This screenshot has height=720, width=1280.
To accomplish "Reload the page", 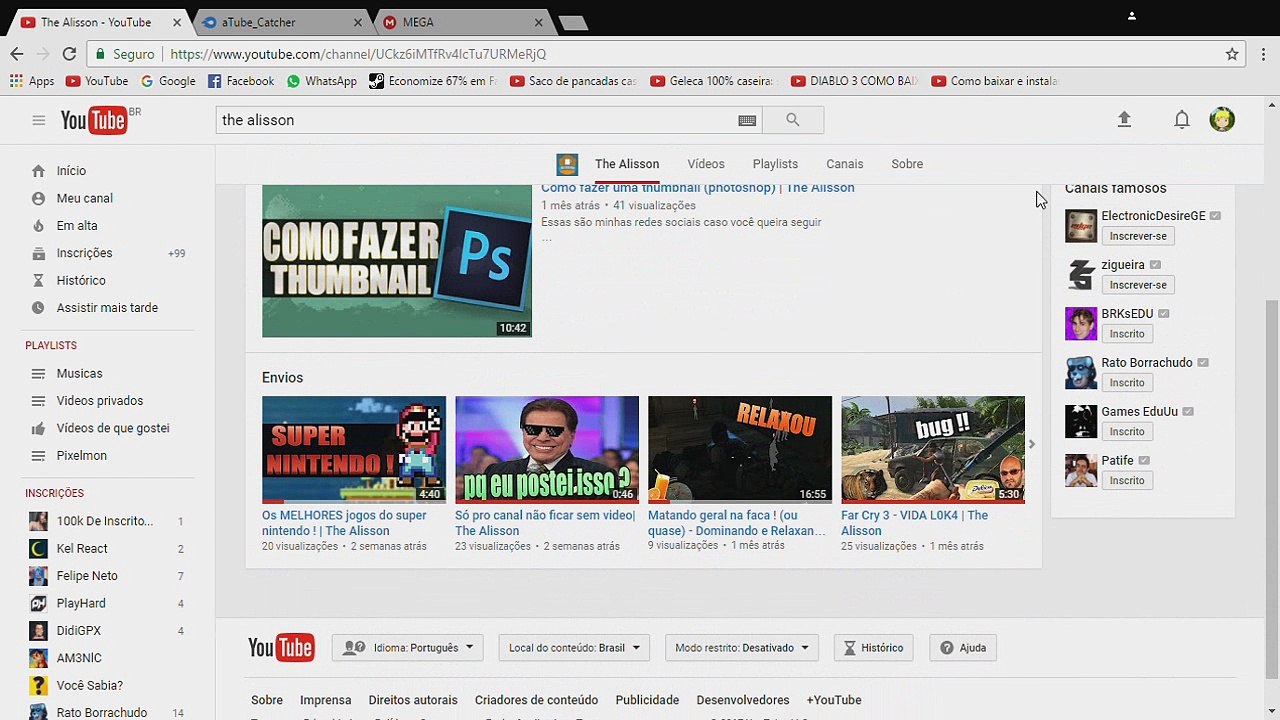I will pos(69,54).
